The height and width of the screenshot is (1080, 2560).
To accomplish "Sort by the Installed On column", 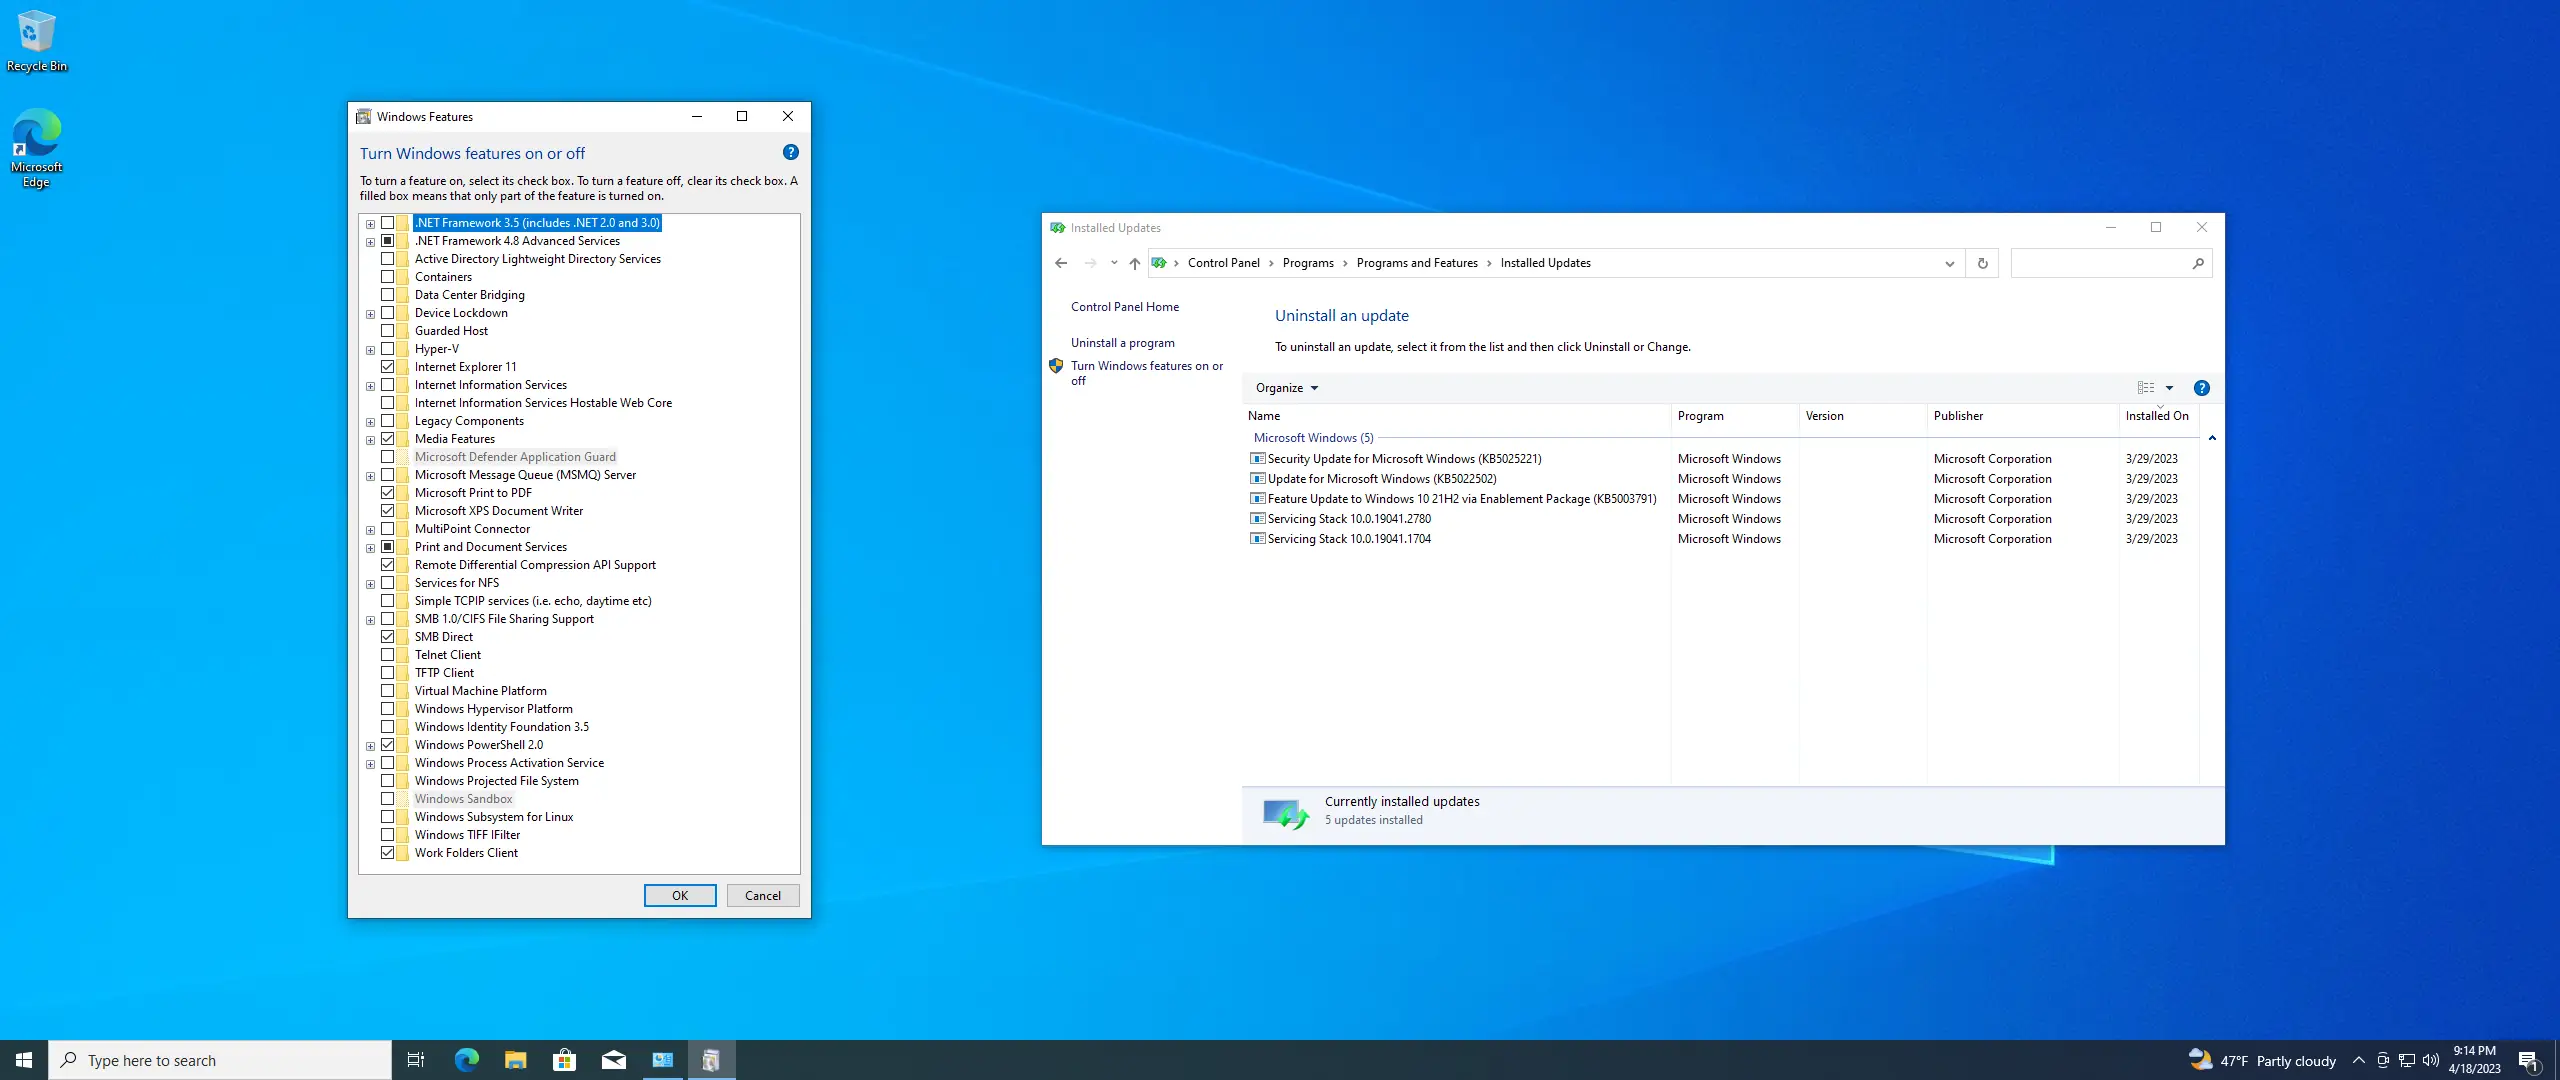I will click(2156, 416).
